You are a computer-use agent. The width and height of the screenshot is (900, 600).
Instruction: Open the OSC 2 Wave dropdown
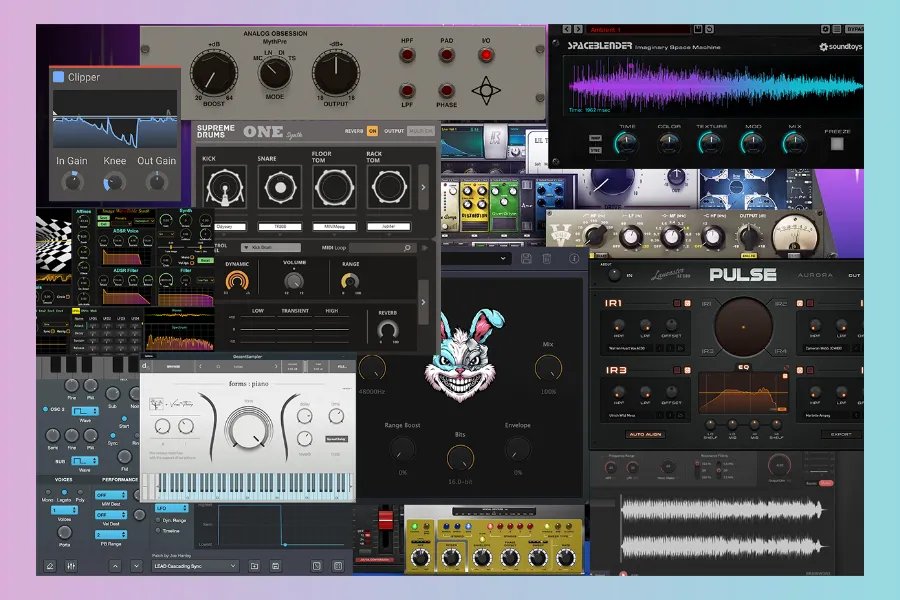click(x=85, y=411)
